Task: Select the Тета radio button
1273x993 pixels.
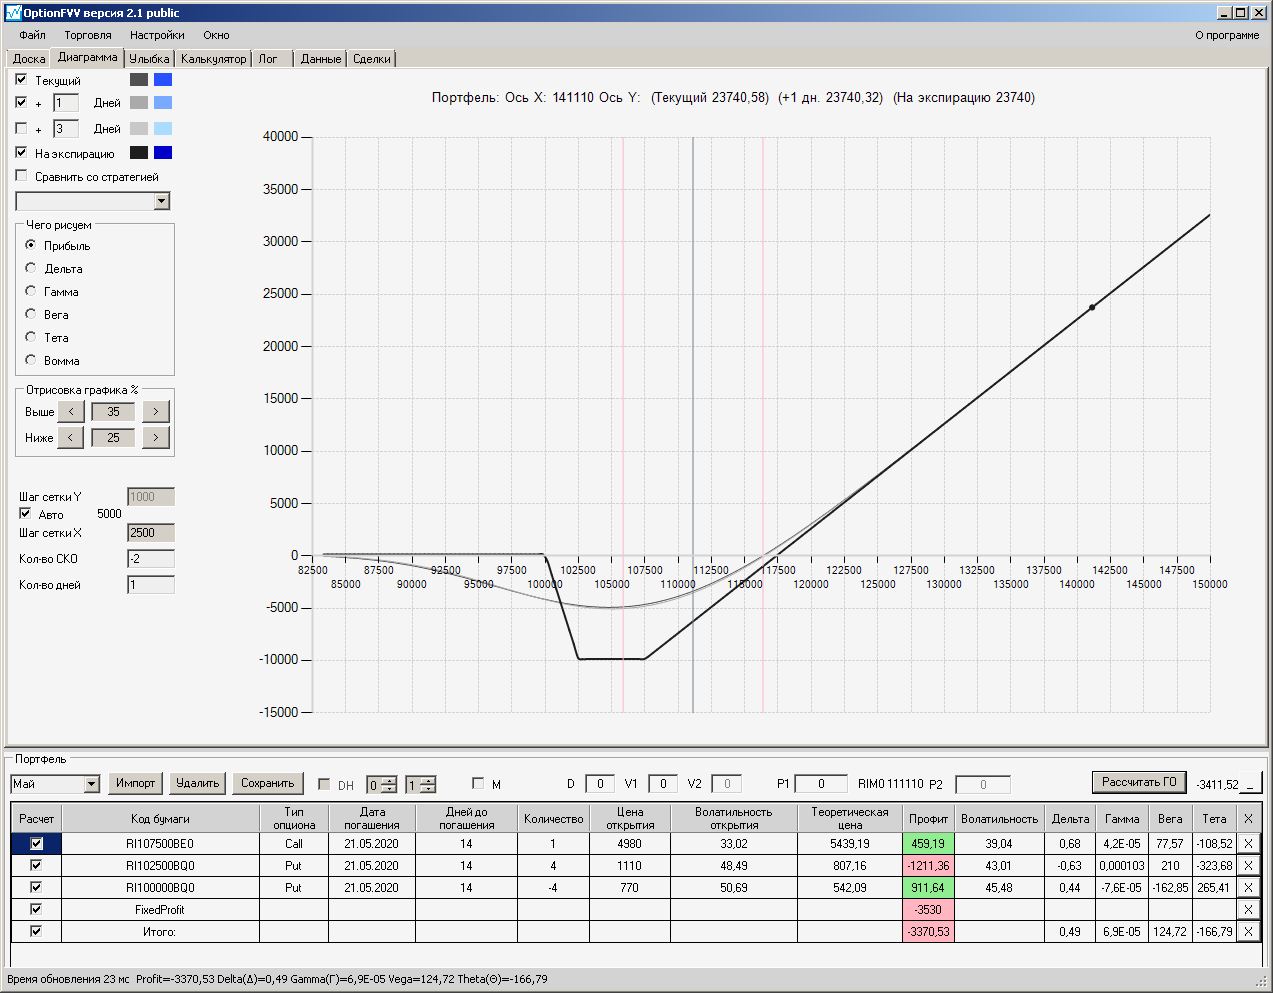Action: pos(31,337)
